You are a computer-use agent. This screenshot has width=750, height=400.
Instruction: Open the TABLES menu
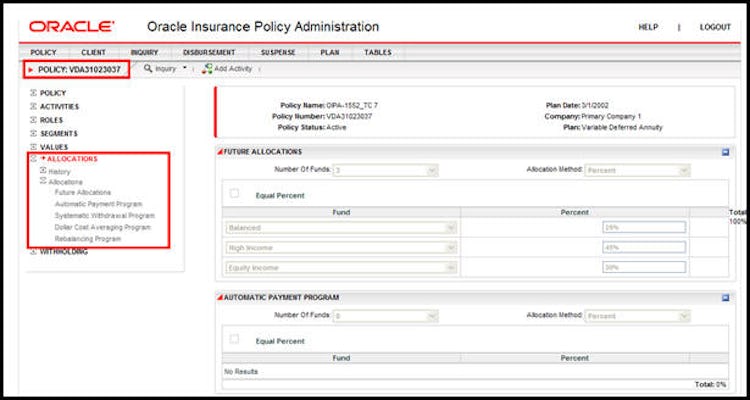(x=378, y=53)
